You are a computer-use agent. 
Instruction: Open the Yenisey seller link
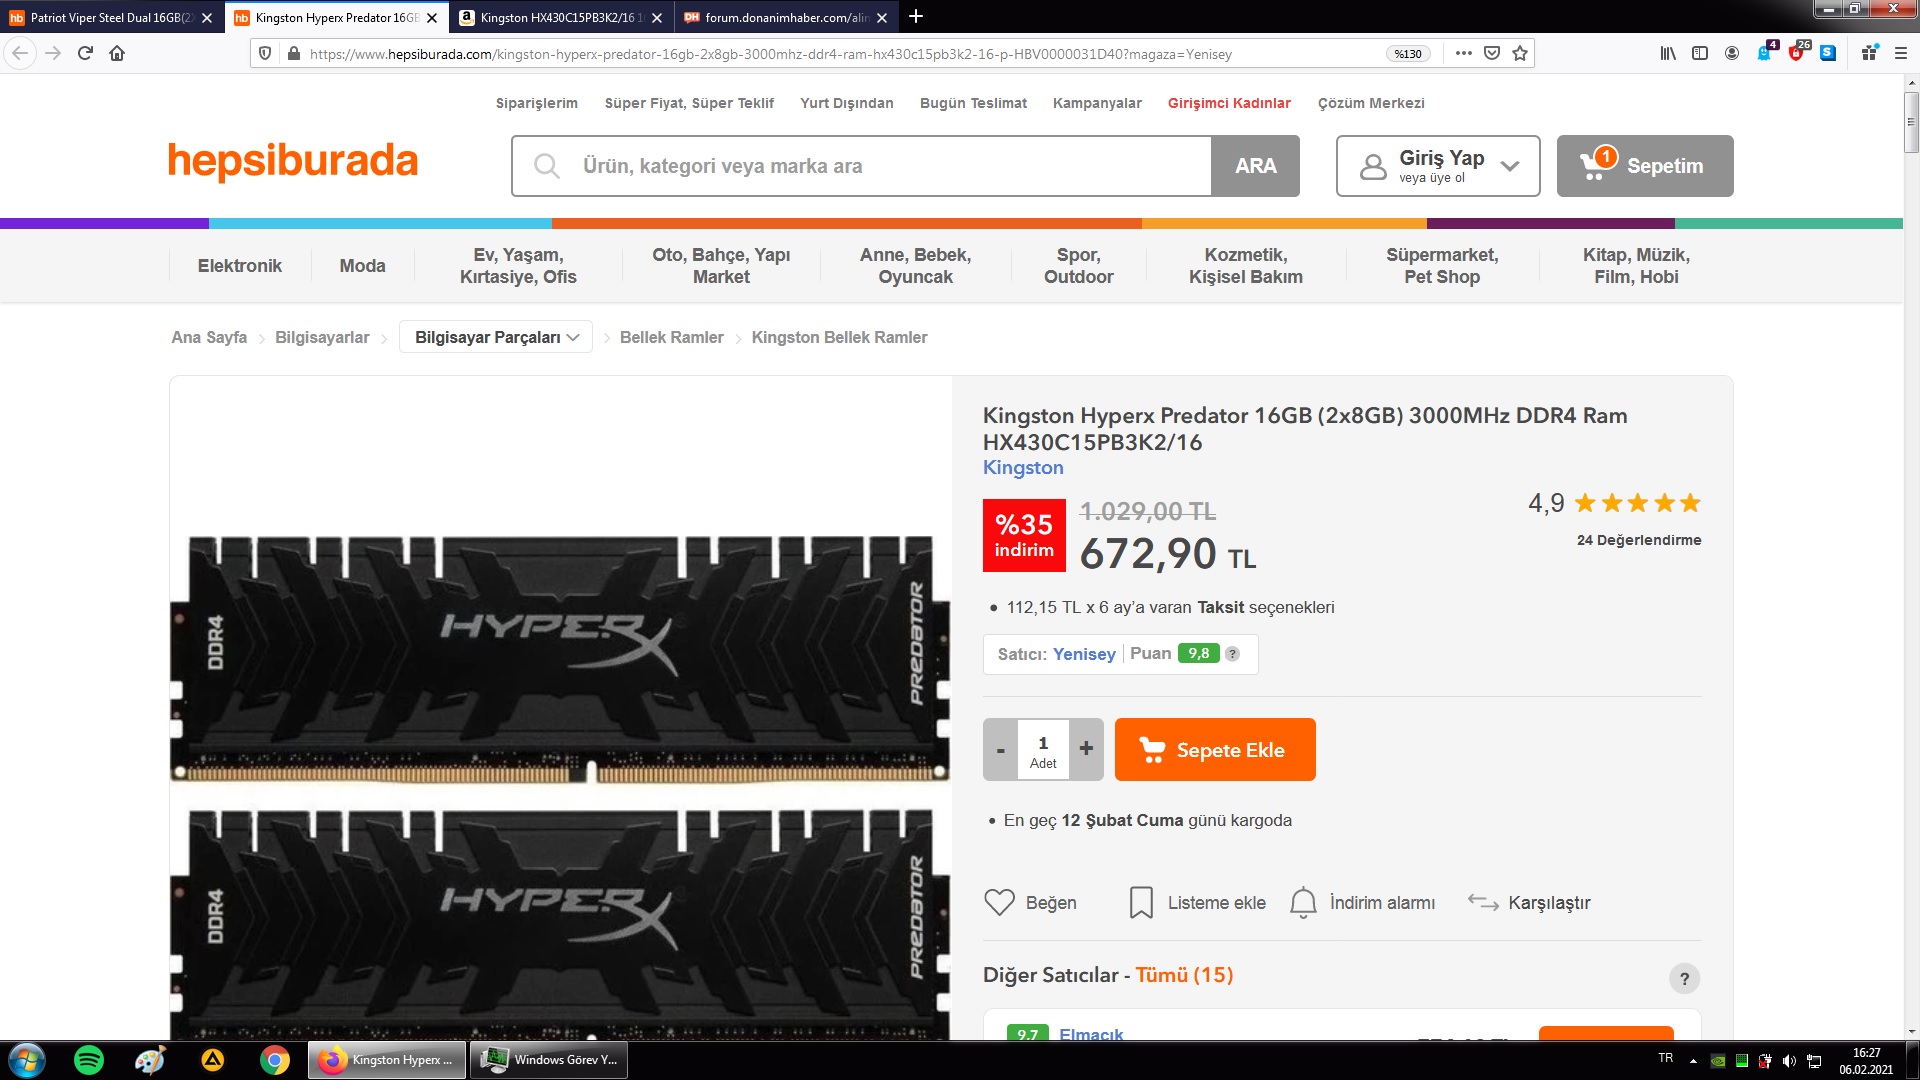pos(1084,654)
